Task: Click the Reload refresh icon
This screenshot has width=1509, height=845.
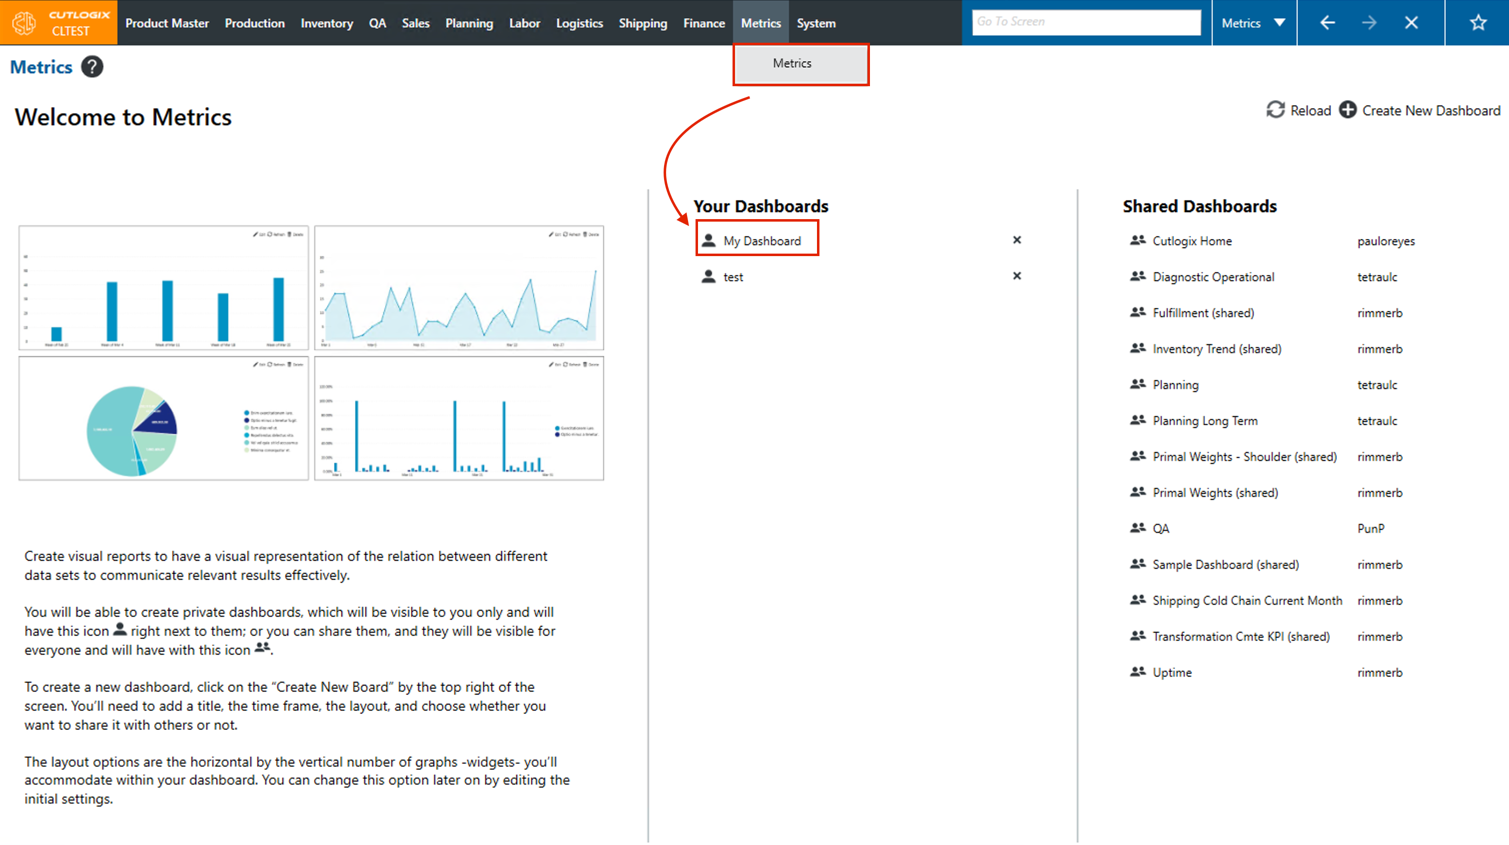Action: click(1275, 110)
